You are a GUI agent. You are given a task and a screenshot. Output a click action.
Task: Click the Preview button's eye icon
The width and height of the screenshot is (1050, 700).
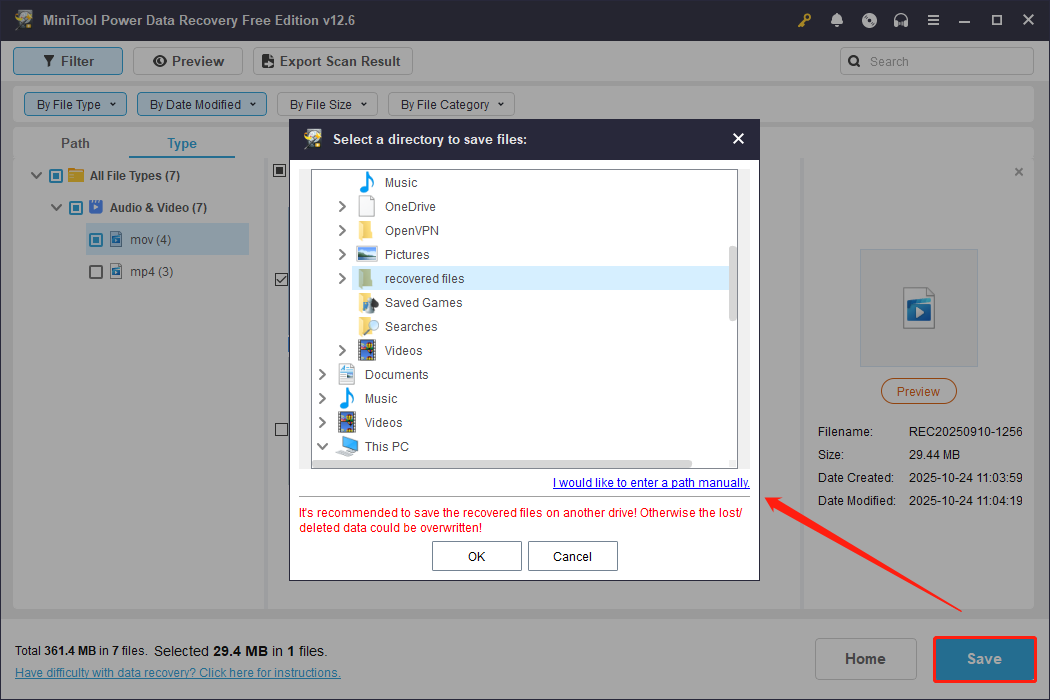click(160, 60)
